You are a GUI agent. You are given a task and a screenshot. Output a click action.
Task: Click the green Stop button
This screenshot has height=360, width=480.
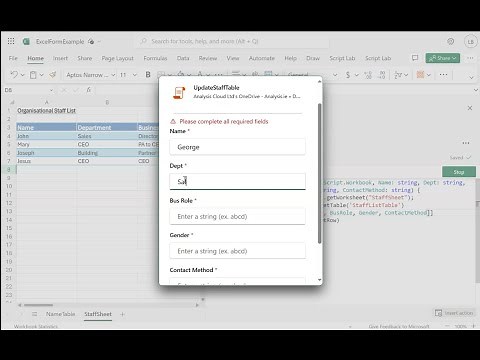(459, 172)
